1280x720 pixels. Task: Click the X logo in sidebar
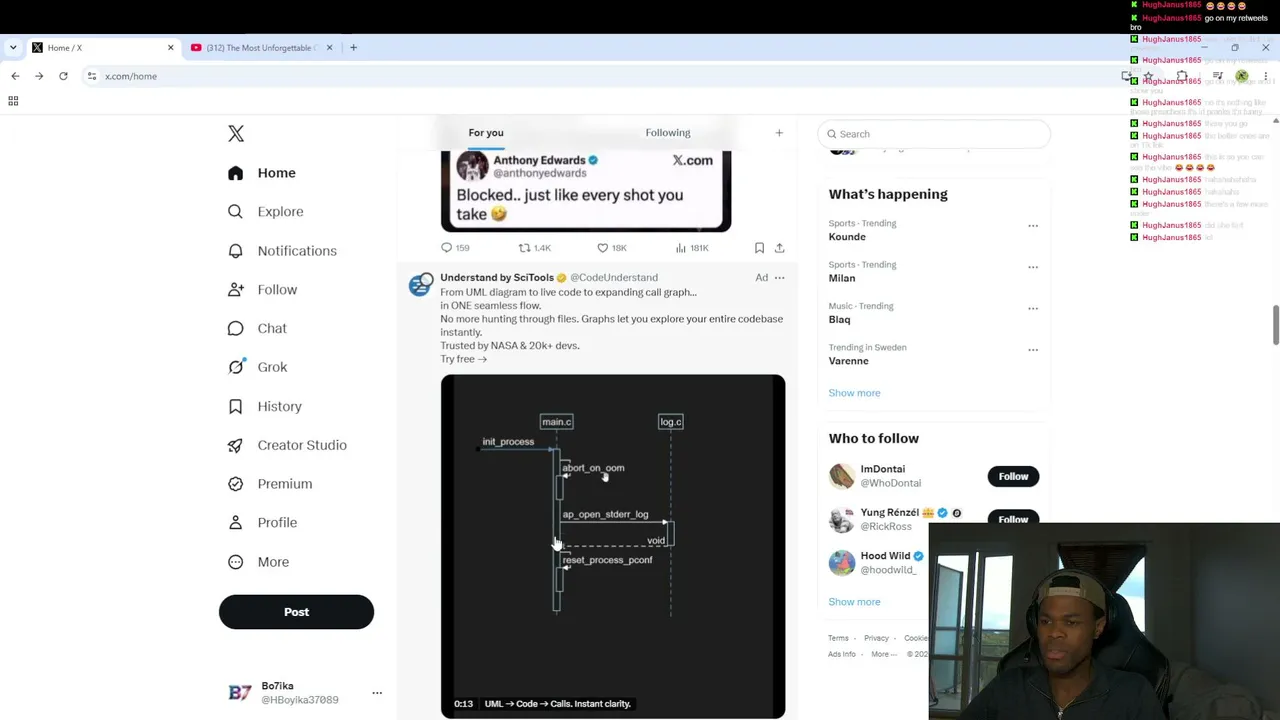click(x=236, y=134)
